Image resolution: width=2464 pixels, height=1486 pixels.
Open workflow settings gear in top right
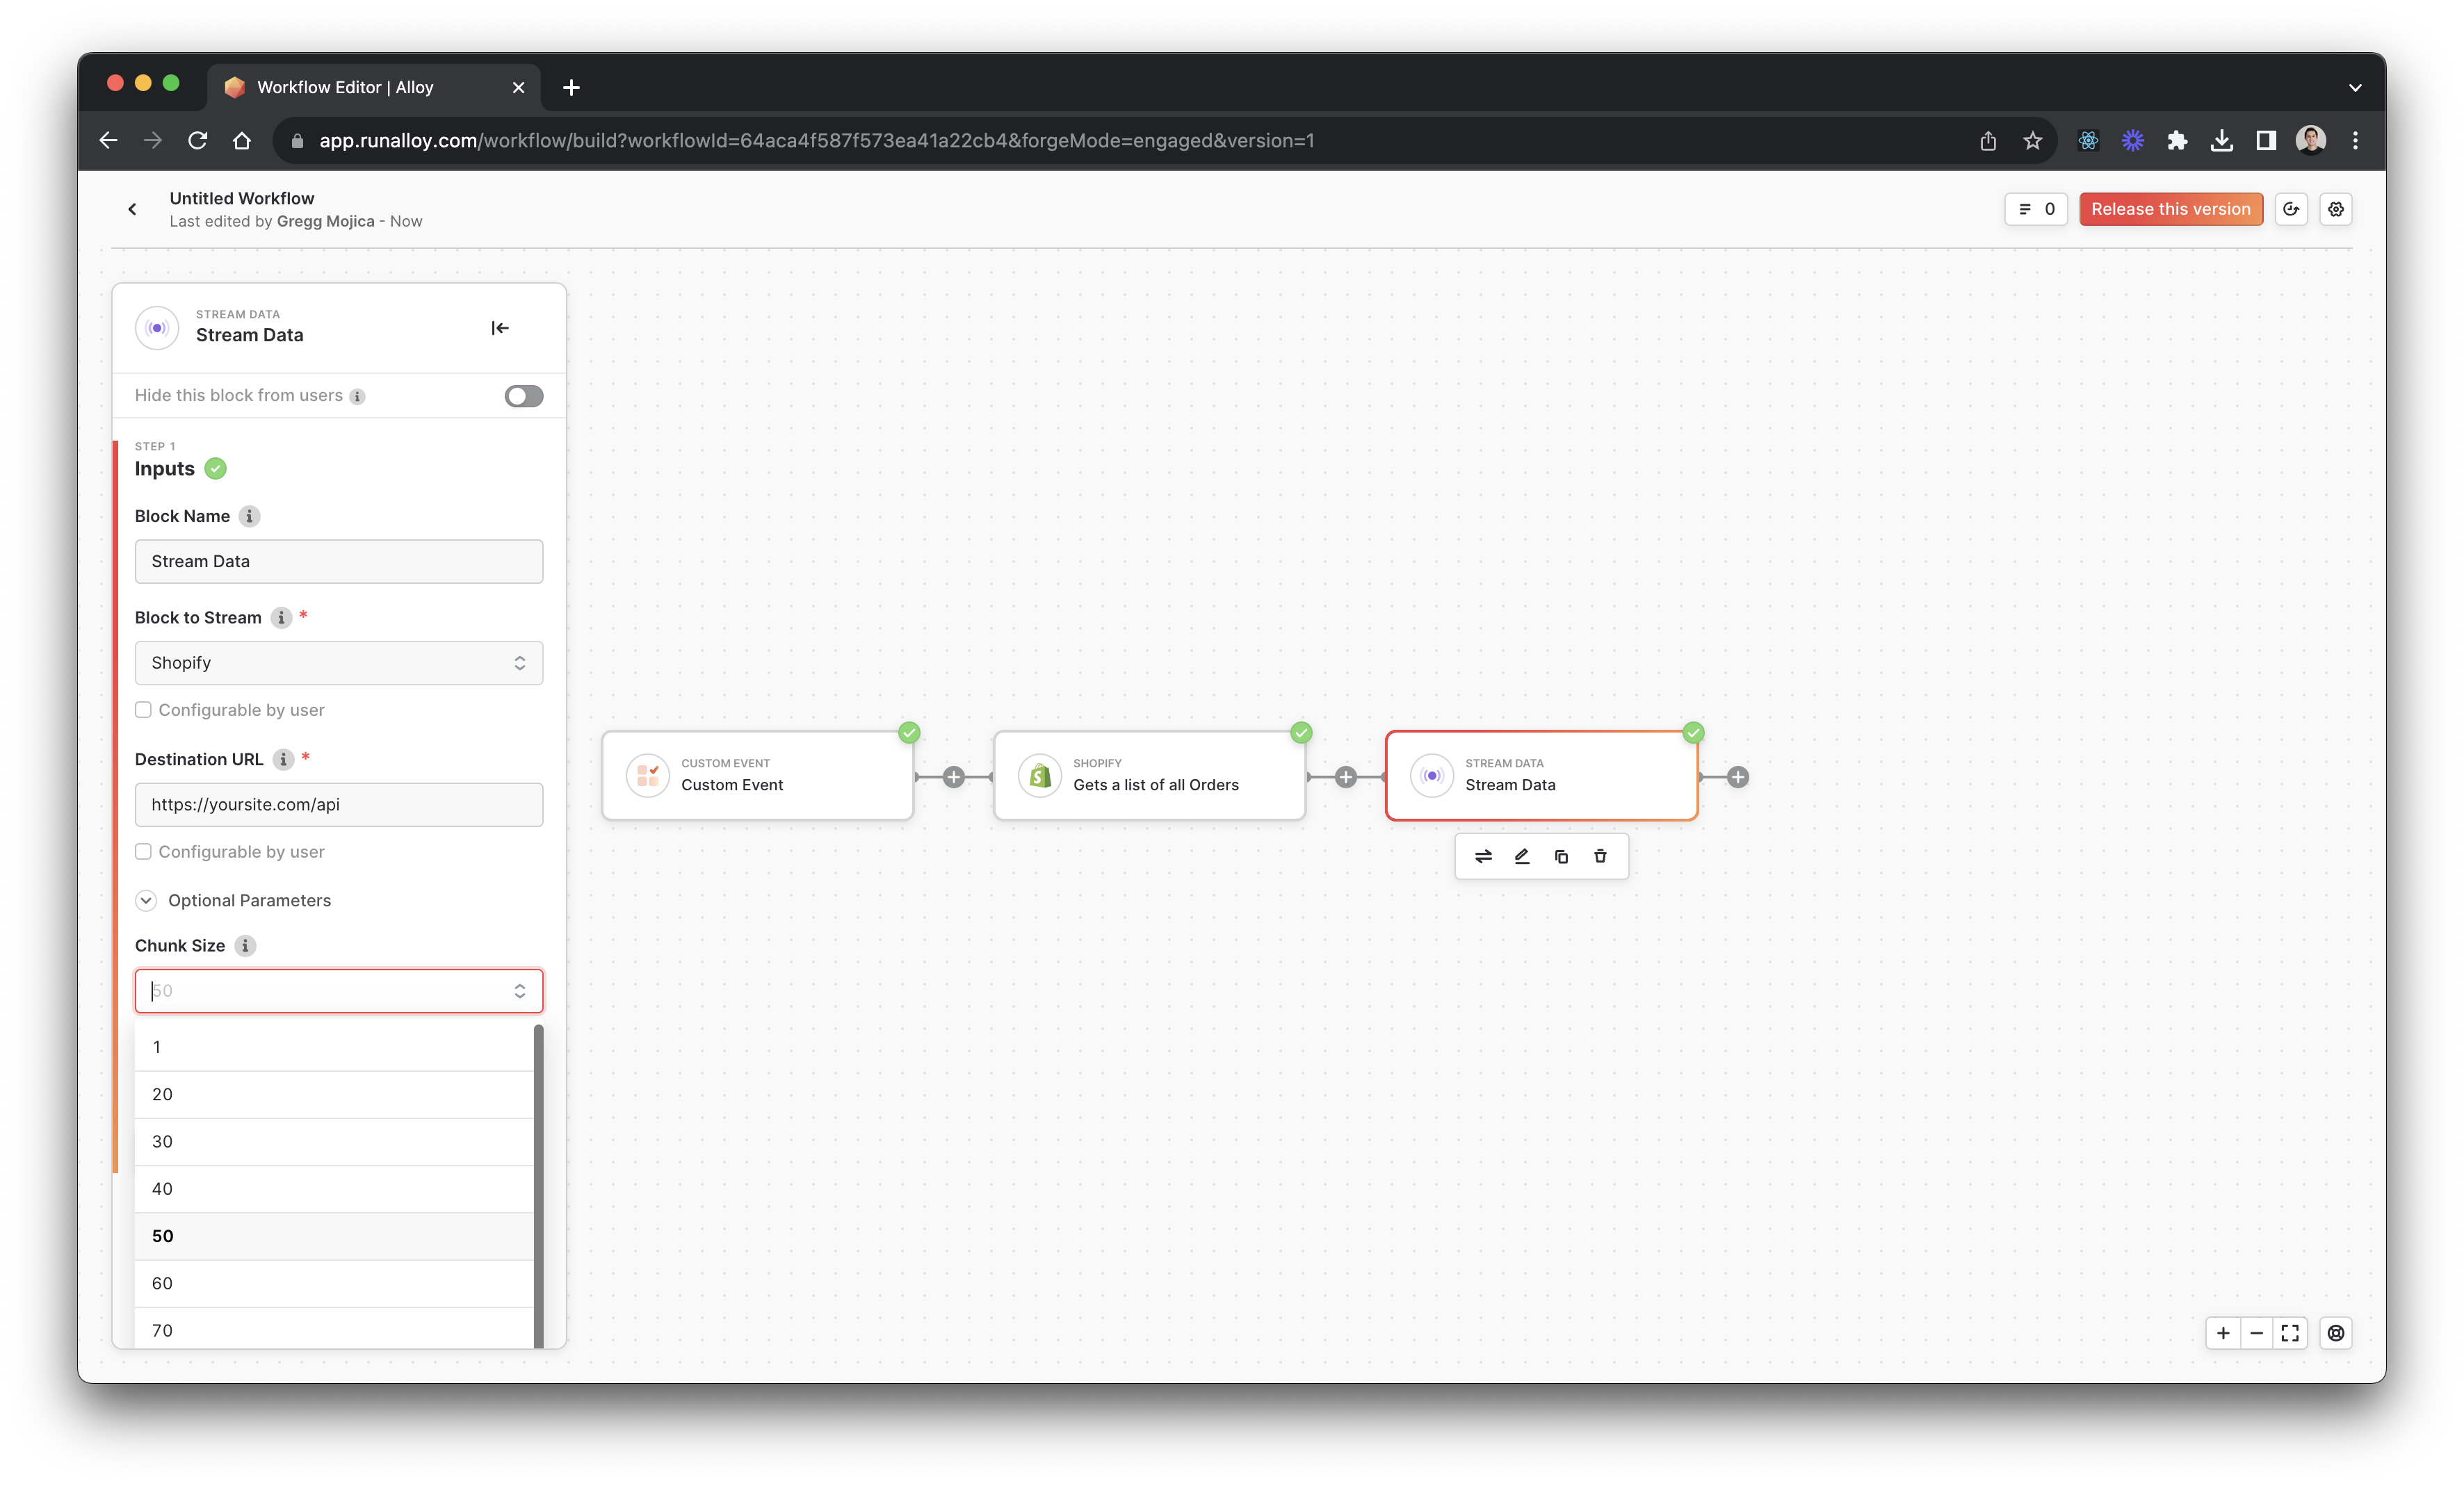[2335, 209]
